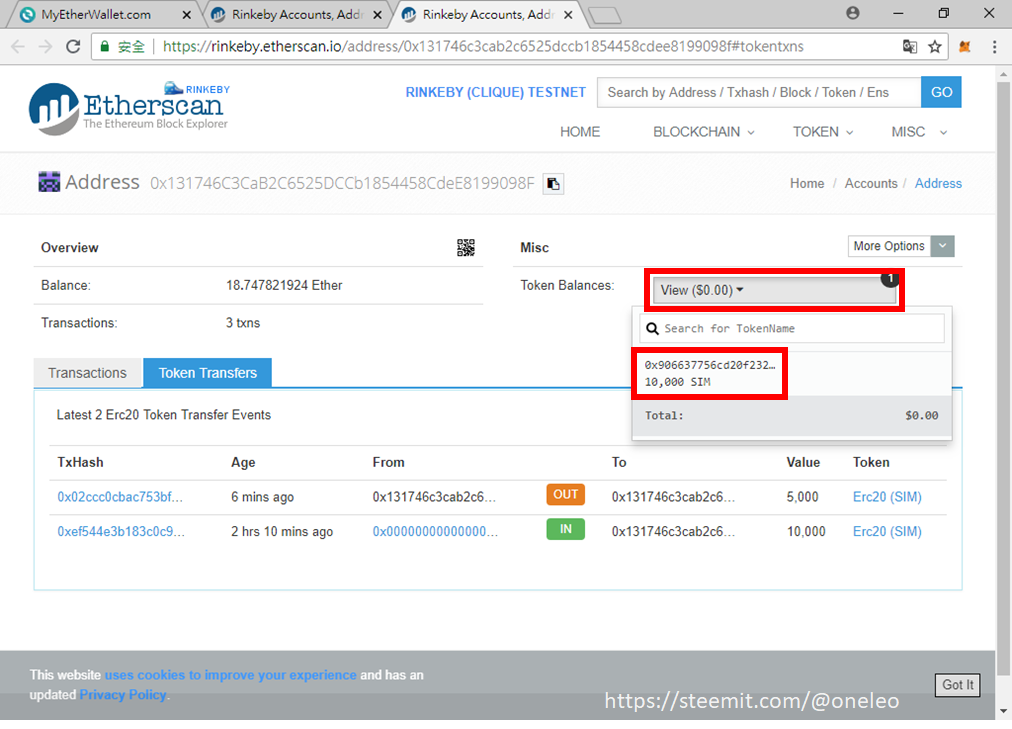Image resolution: width=1012 pixels, height=729 pixels.
Task: Toggle the View ($0.00) token dropdown
Action: [x=774, y=290]
